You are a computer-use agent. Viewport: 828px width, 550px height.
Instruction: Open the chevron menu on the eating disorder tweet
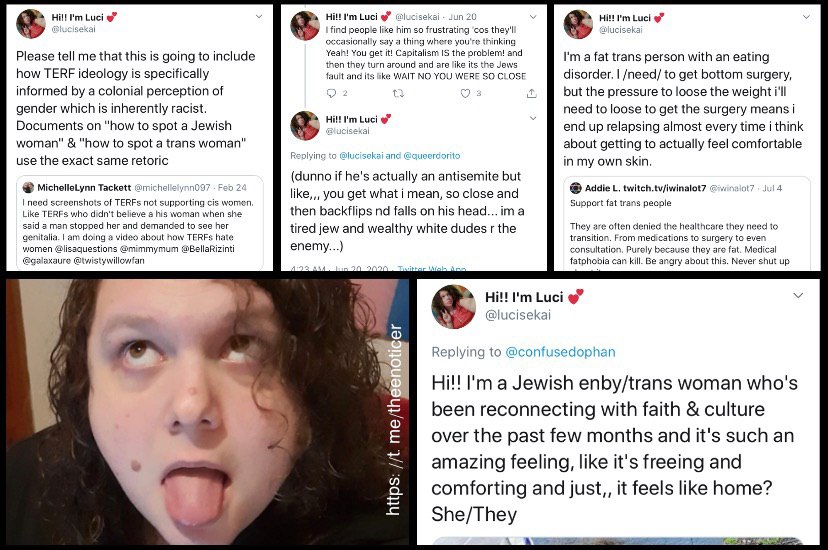(806, 17)
